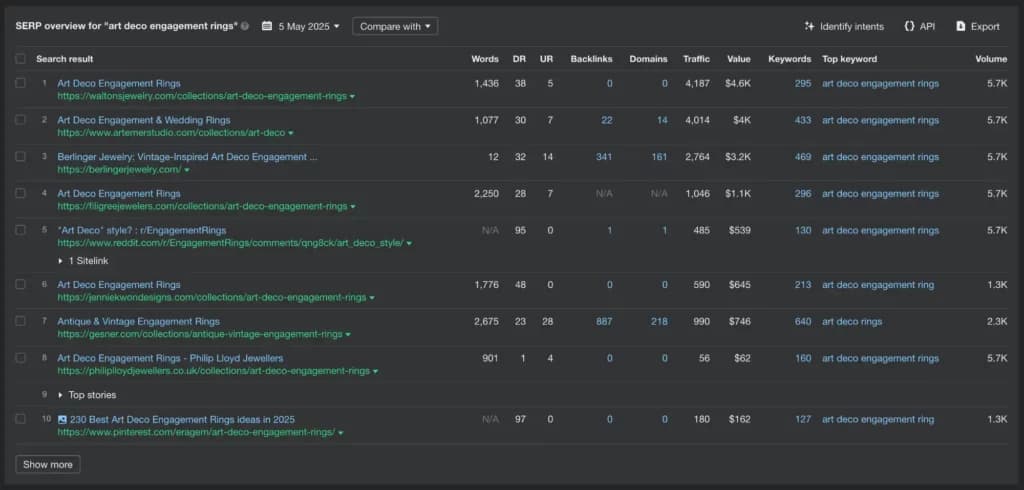Open URL menu arrow for berlingerjewelry.com result
1024x490 pixels.
tap(187, 171)
